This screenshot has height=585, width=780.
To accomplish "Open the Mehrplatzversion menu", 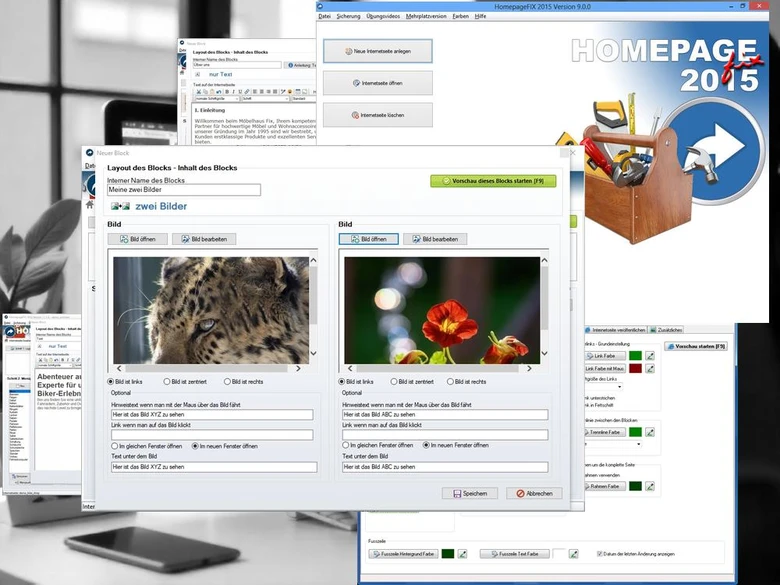I will pyautogui.click(x=426, y=16).
